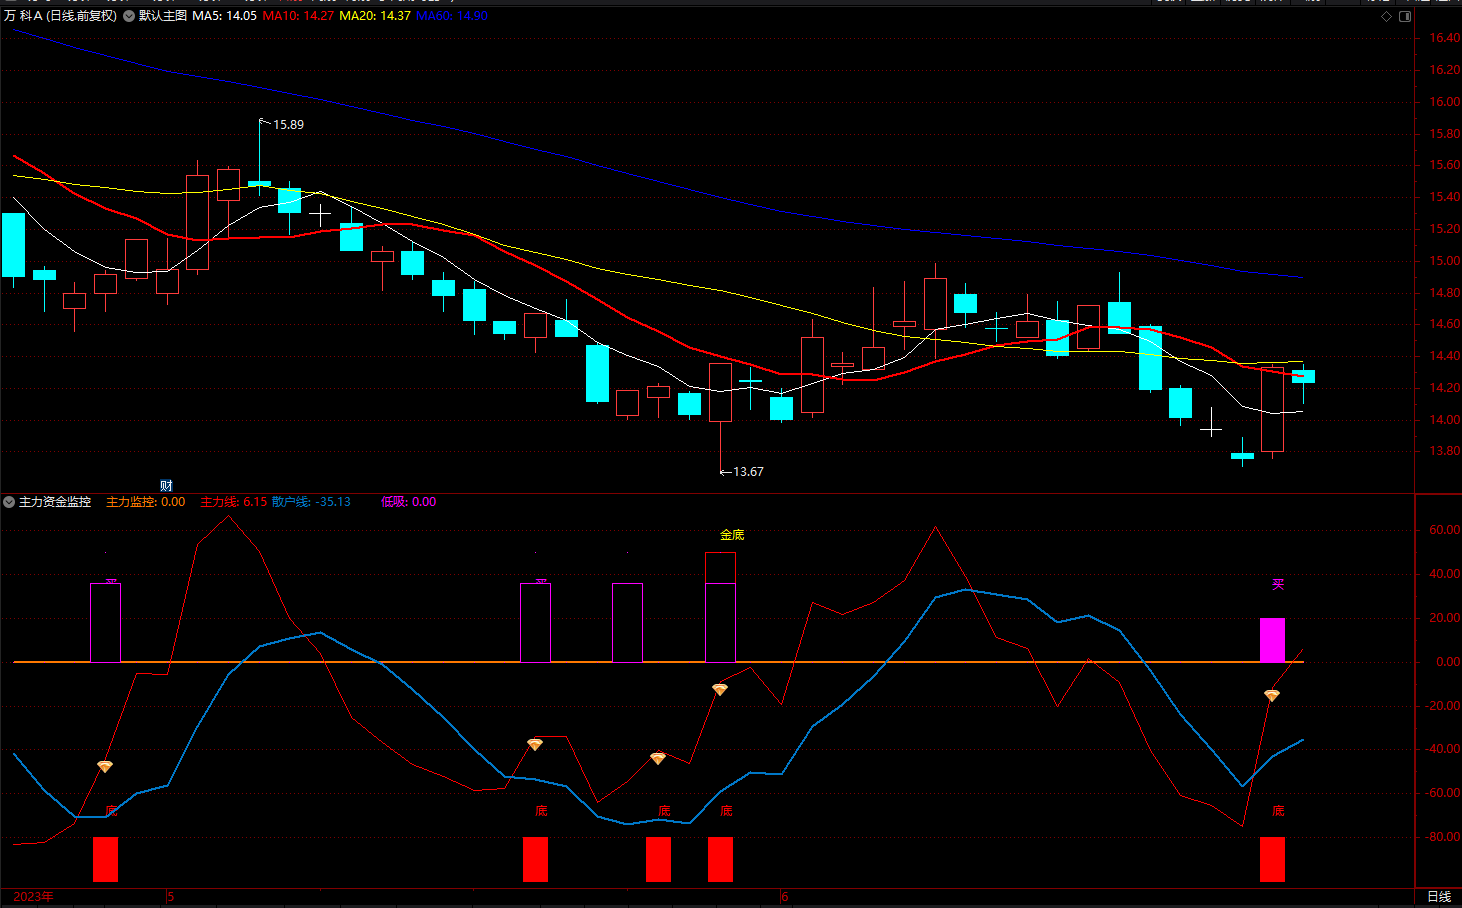Click the 主力线: 6.15 value
Viewport: 1462px width, 908px height.
[234, 502]
